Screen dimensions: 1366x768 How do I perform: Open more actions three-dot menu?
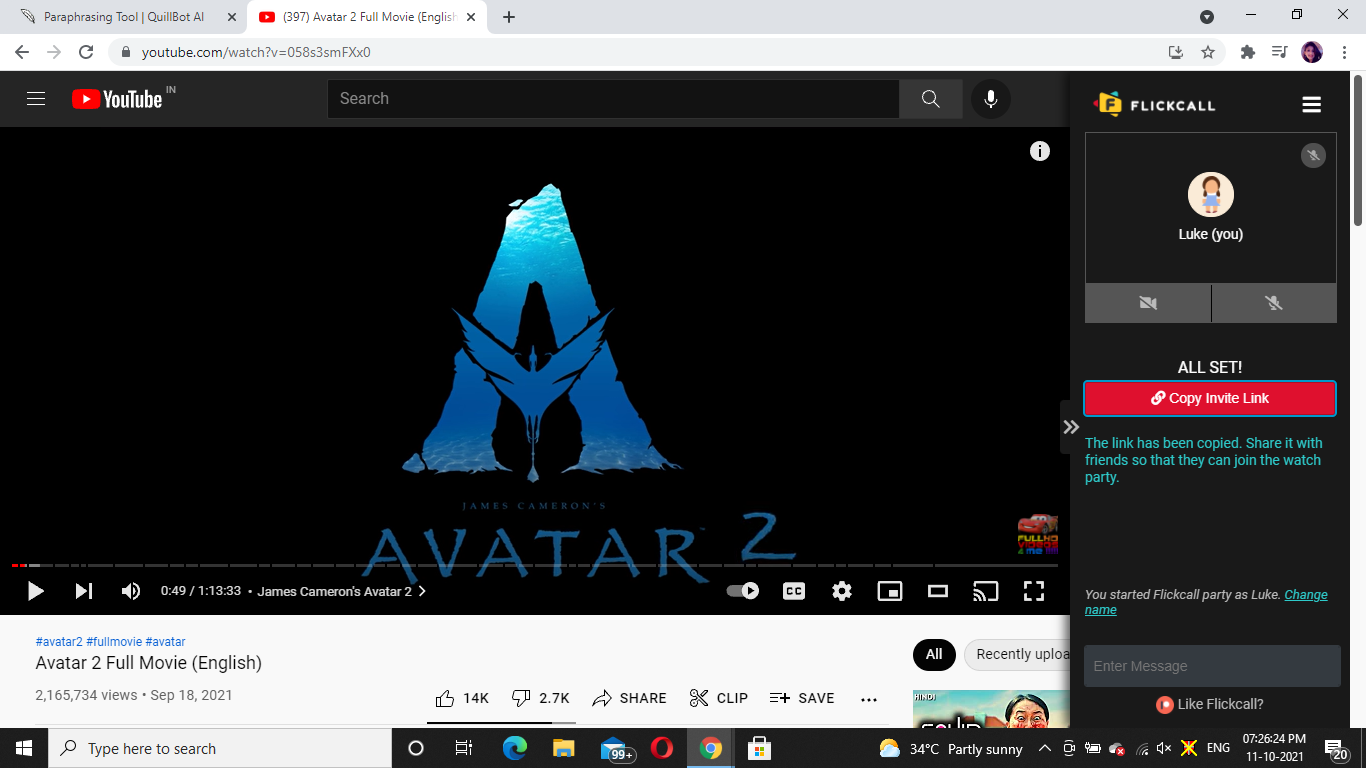pyautogui.click(x=869, y=699)
